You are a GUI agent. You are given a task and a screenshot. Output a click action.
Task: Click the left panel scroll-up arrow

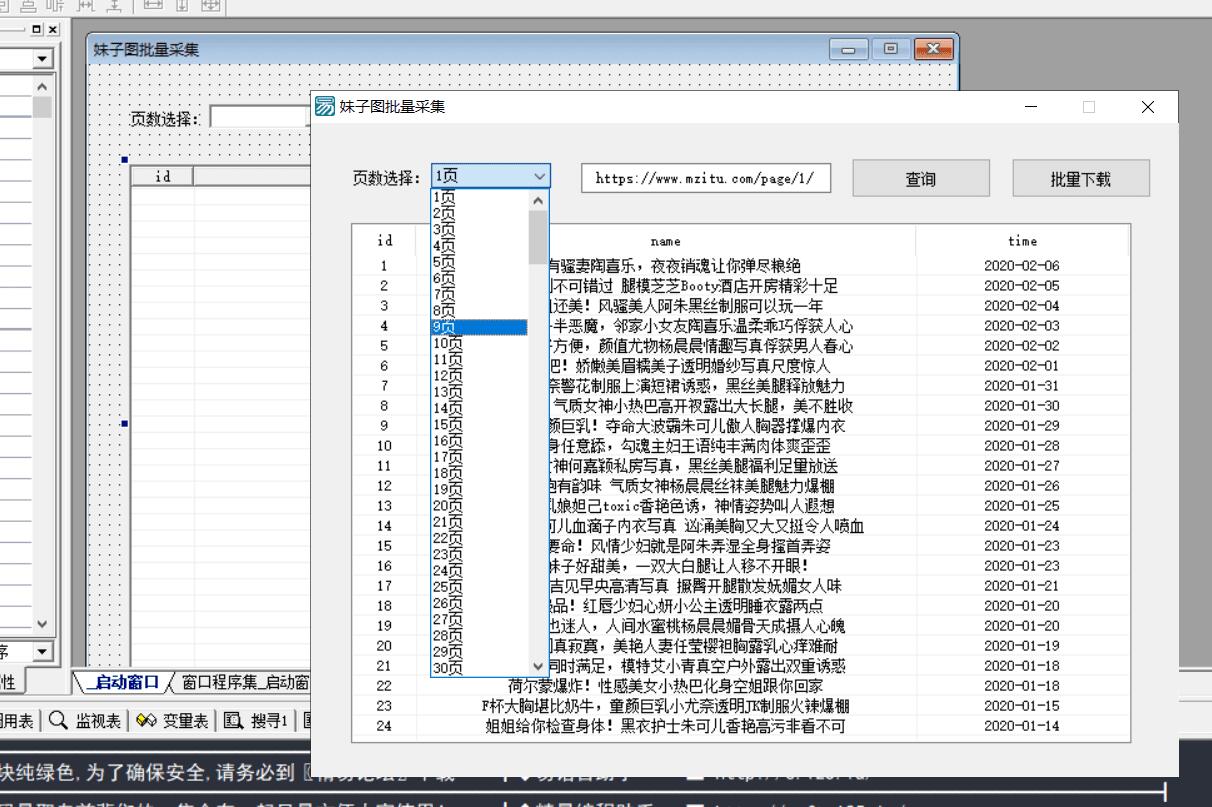pos(42,87)
